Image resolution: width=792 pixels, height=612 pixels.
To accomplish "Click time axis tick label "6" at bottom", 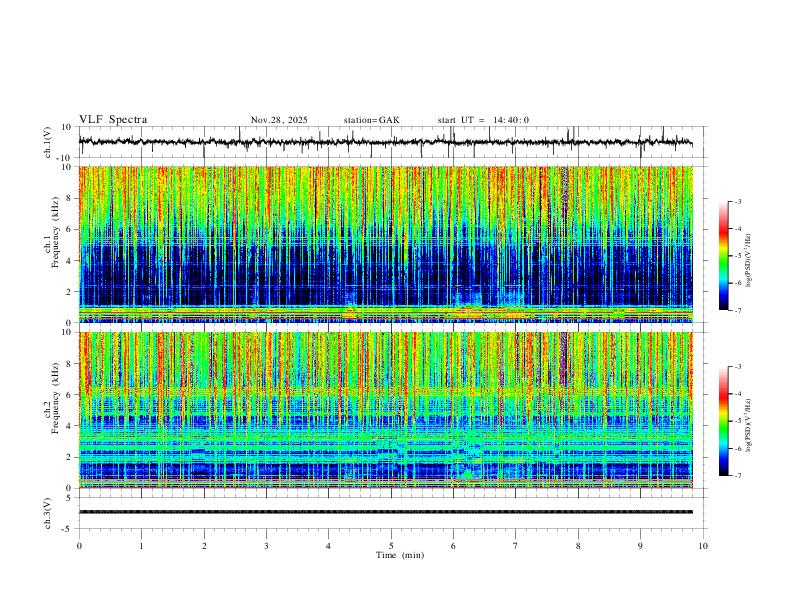I will coord(453,546).
